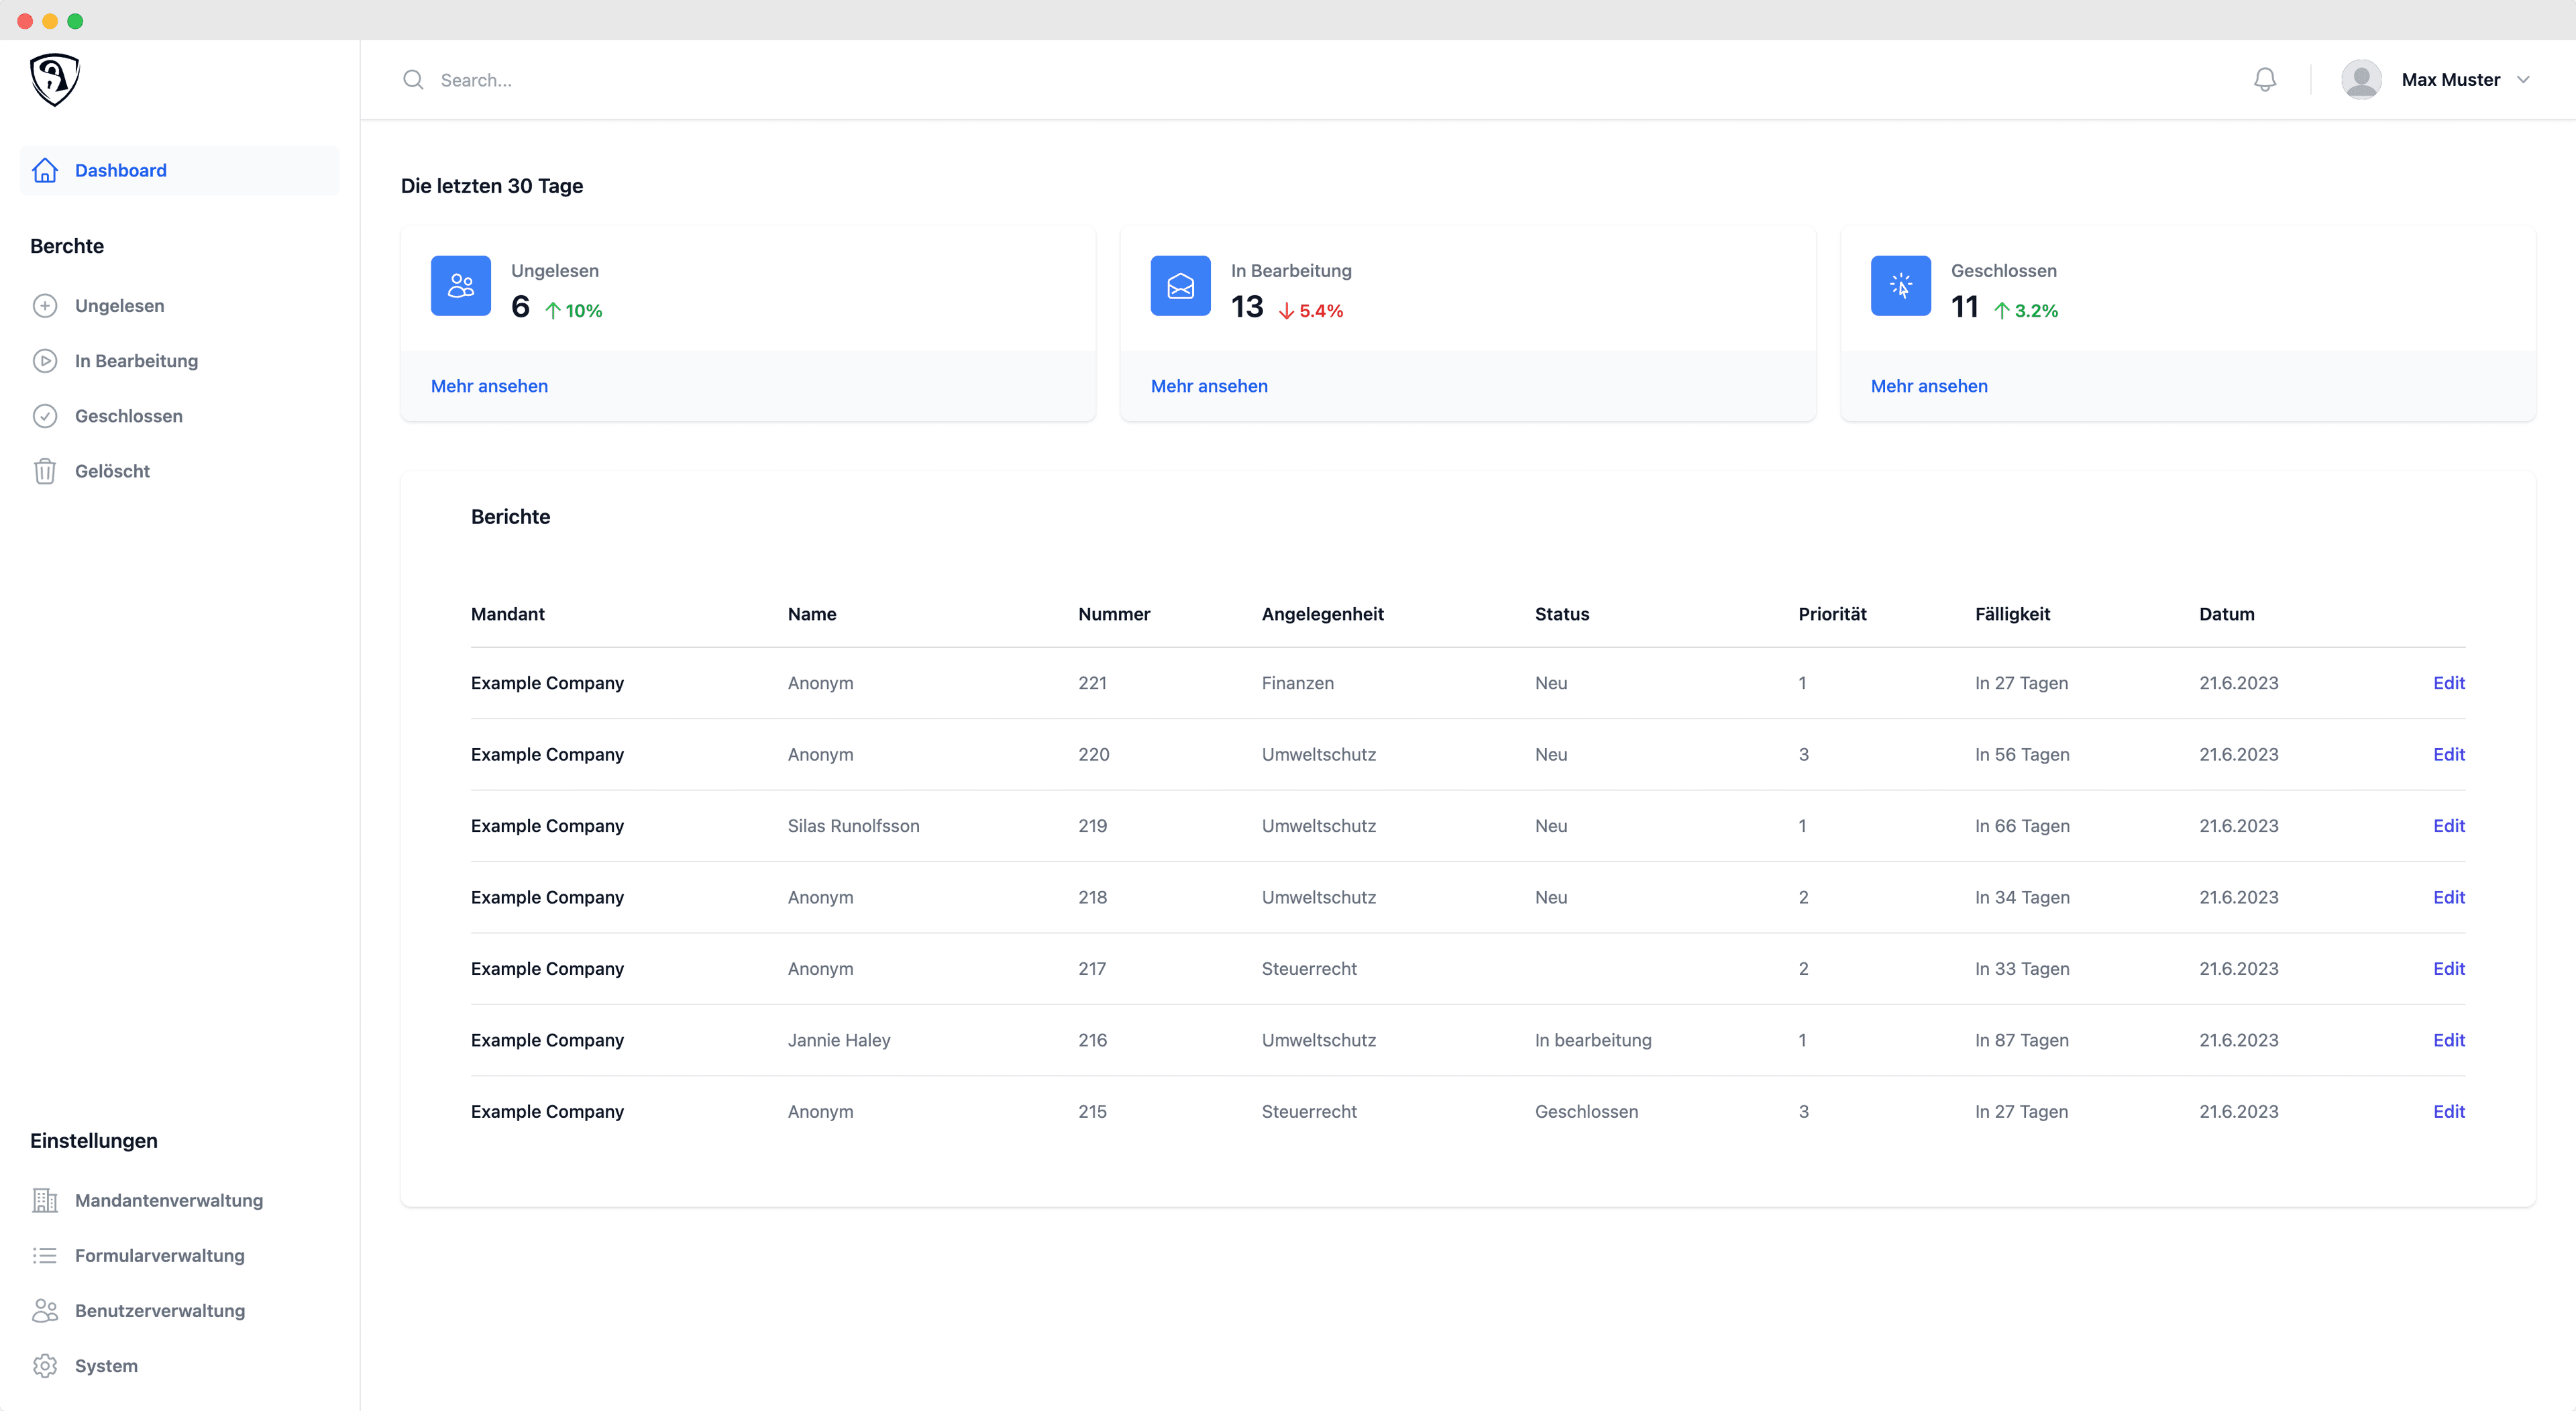The width and height of the screenshot is (2576, 1411).
Task: Click In 56 Tagen due cell
Action: click(2022, 754)
